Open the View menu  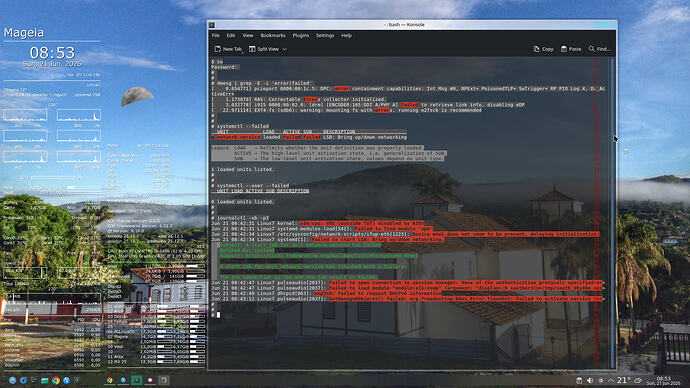(248, 36)
